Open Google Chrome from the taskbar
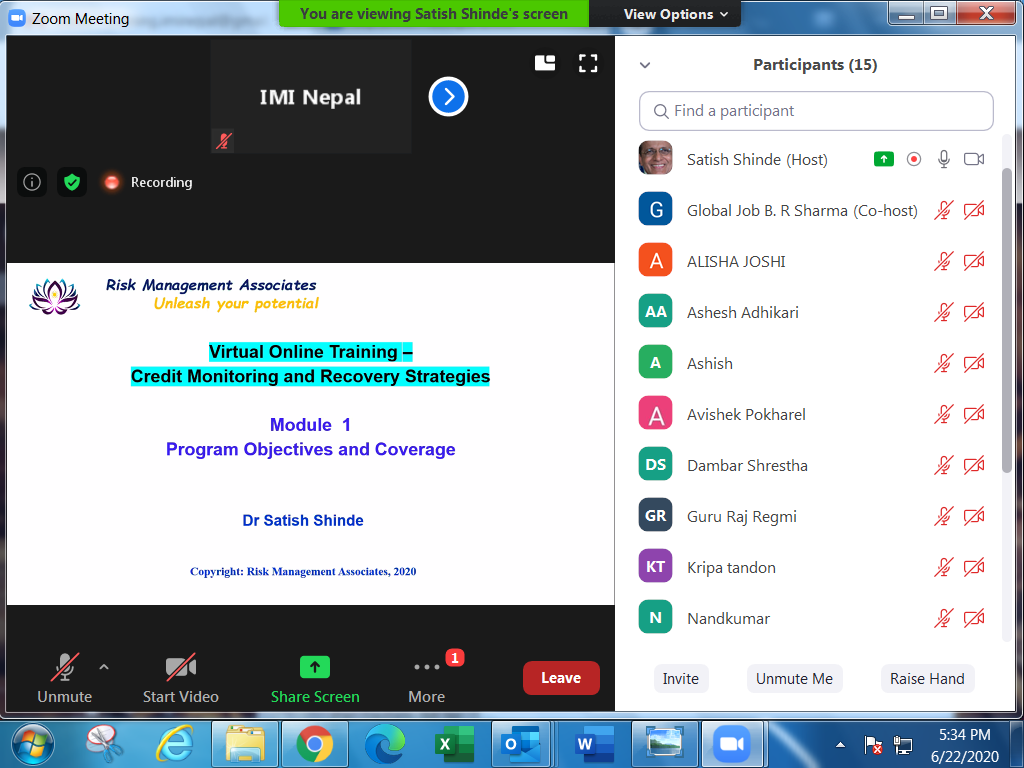Viewport: 1024px width, 768px height. pos(314,744)
